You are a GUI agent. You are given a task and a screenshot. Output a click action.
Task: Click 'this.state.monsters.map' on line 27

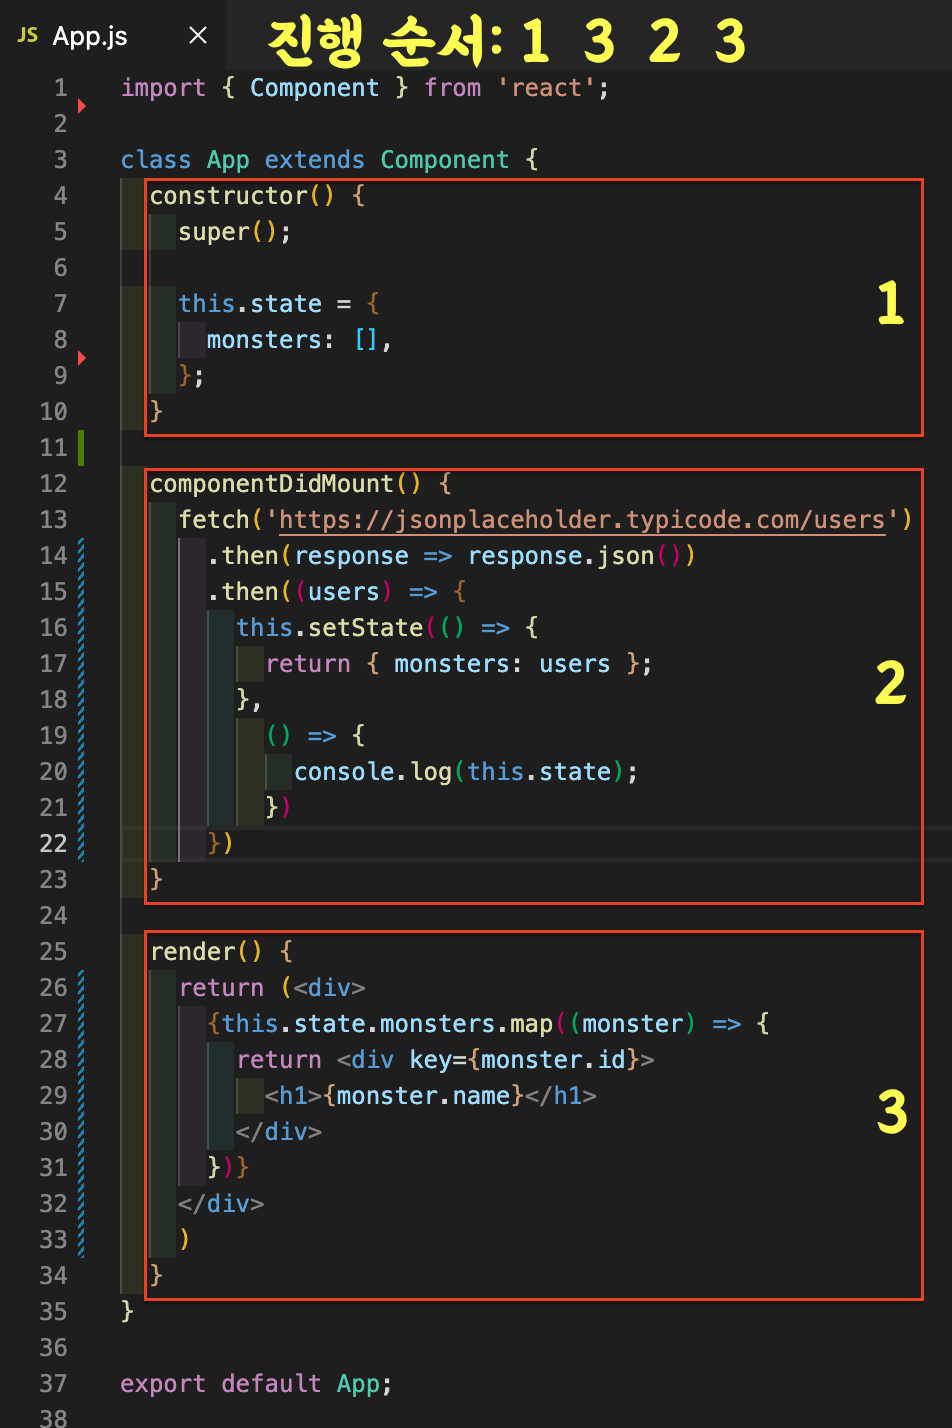tap(387, 1024)
